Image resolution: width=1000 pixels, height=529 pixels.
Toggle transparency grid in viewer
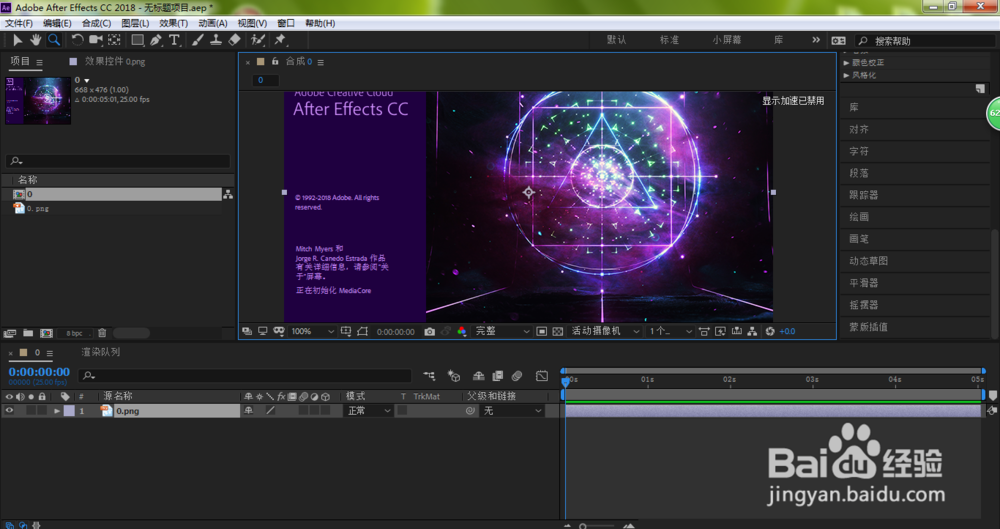[x=557, y=332]
